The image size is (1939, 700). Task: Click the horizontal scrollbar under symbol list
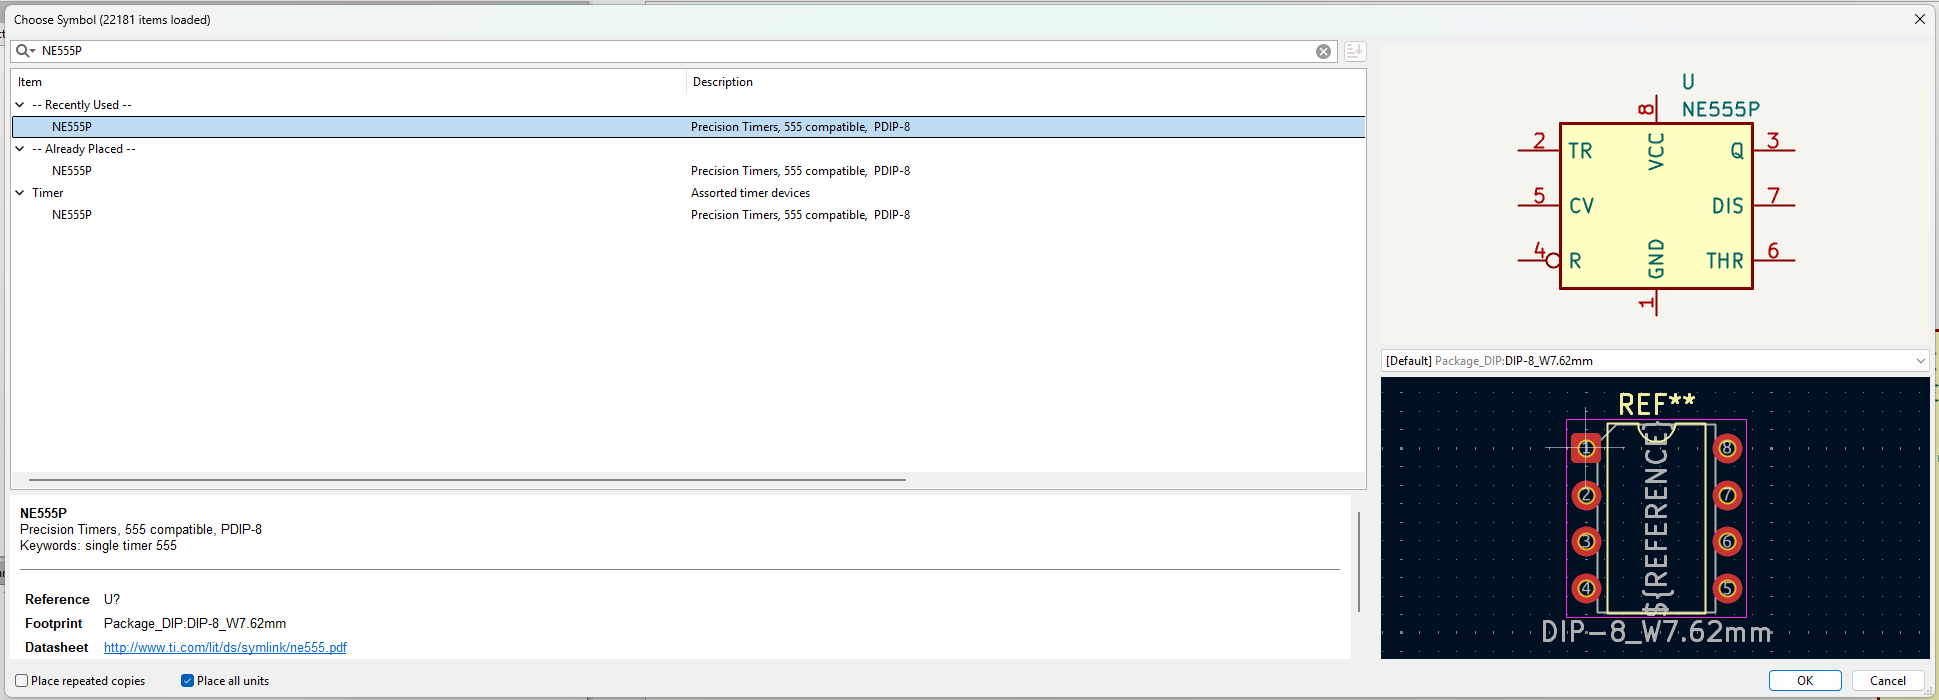tap(467, 480)
